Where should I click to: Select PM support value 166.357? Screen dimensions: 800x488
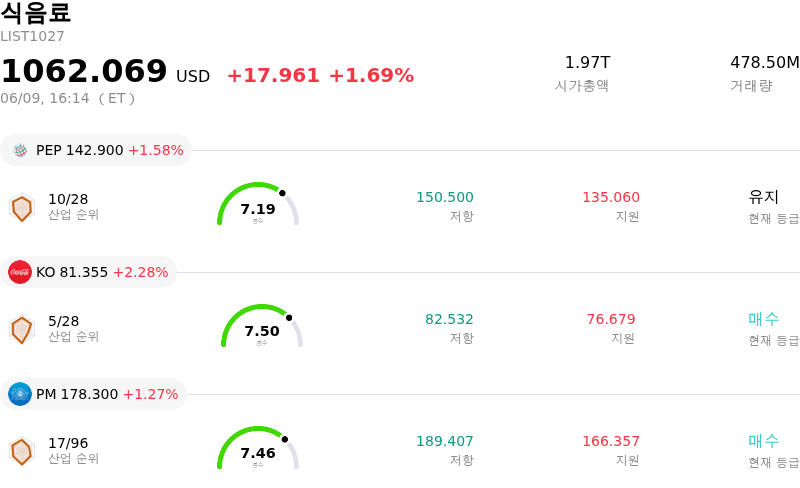point(611,441)
